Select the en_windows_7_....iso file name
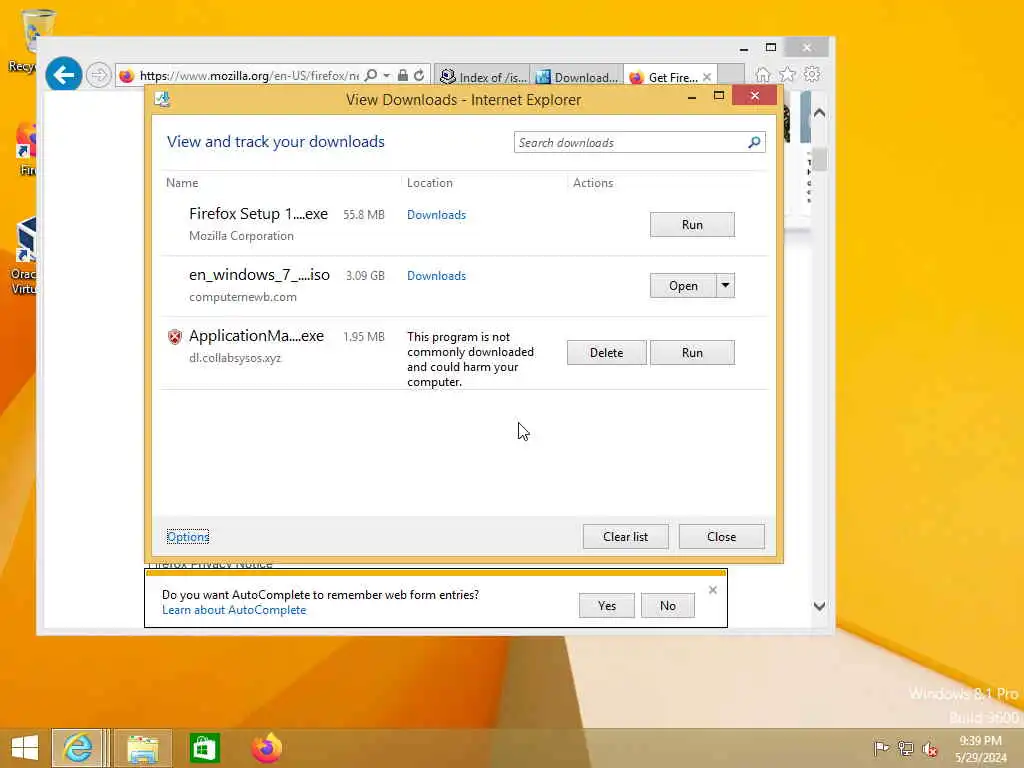This screenshot has width=1024, height=768. (259, 275)
